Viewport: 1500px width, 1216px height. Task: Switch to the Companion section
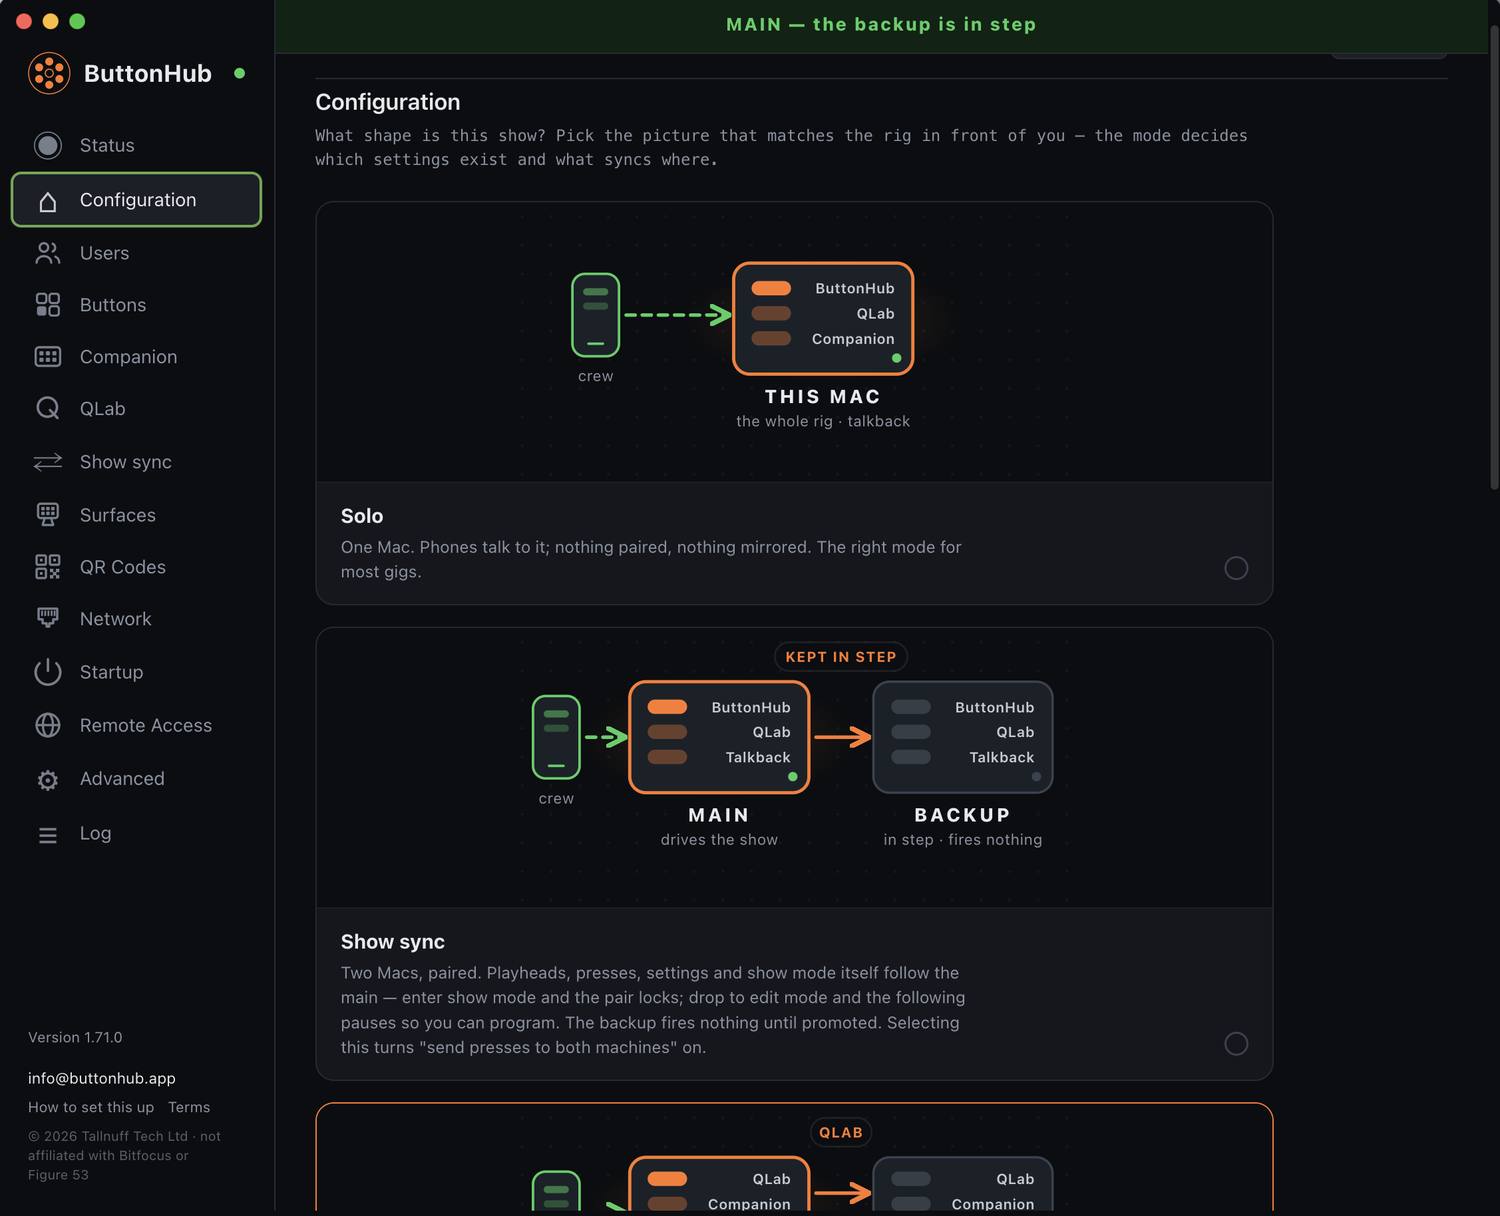point(136,357)
